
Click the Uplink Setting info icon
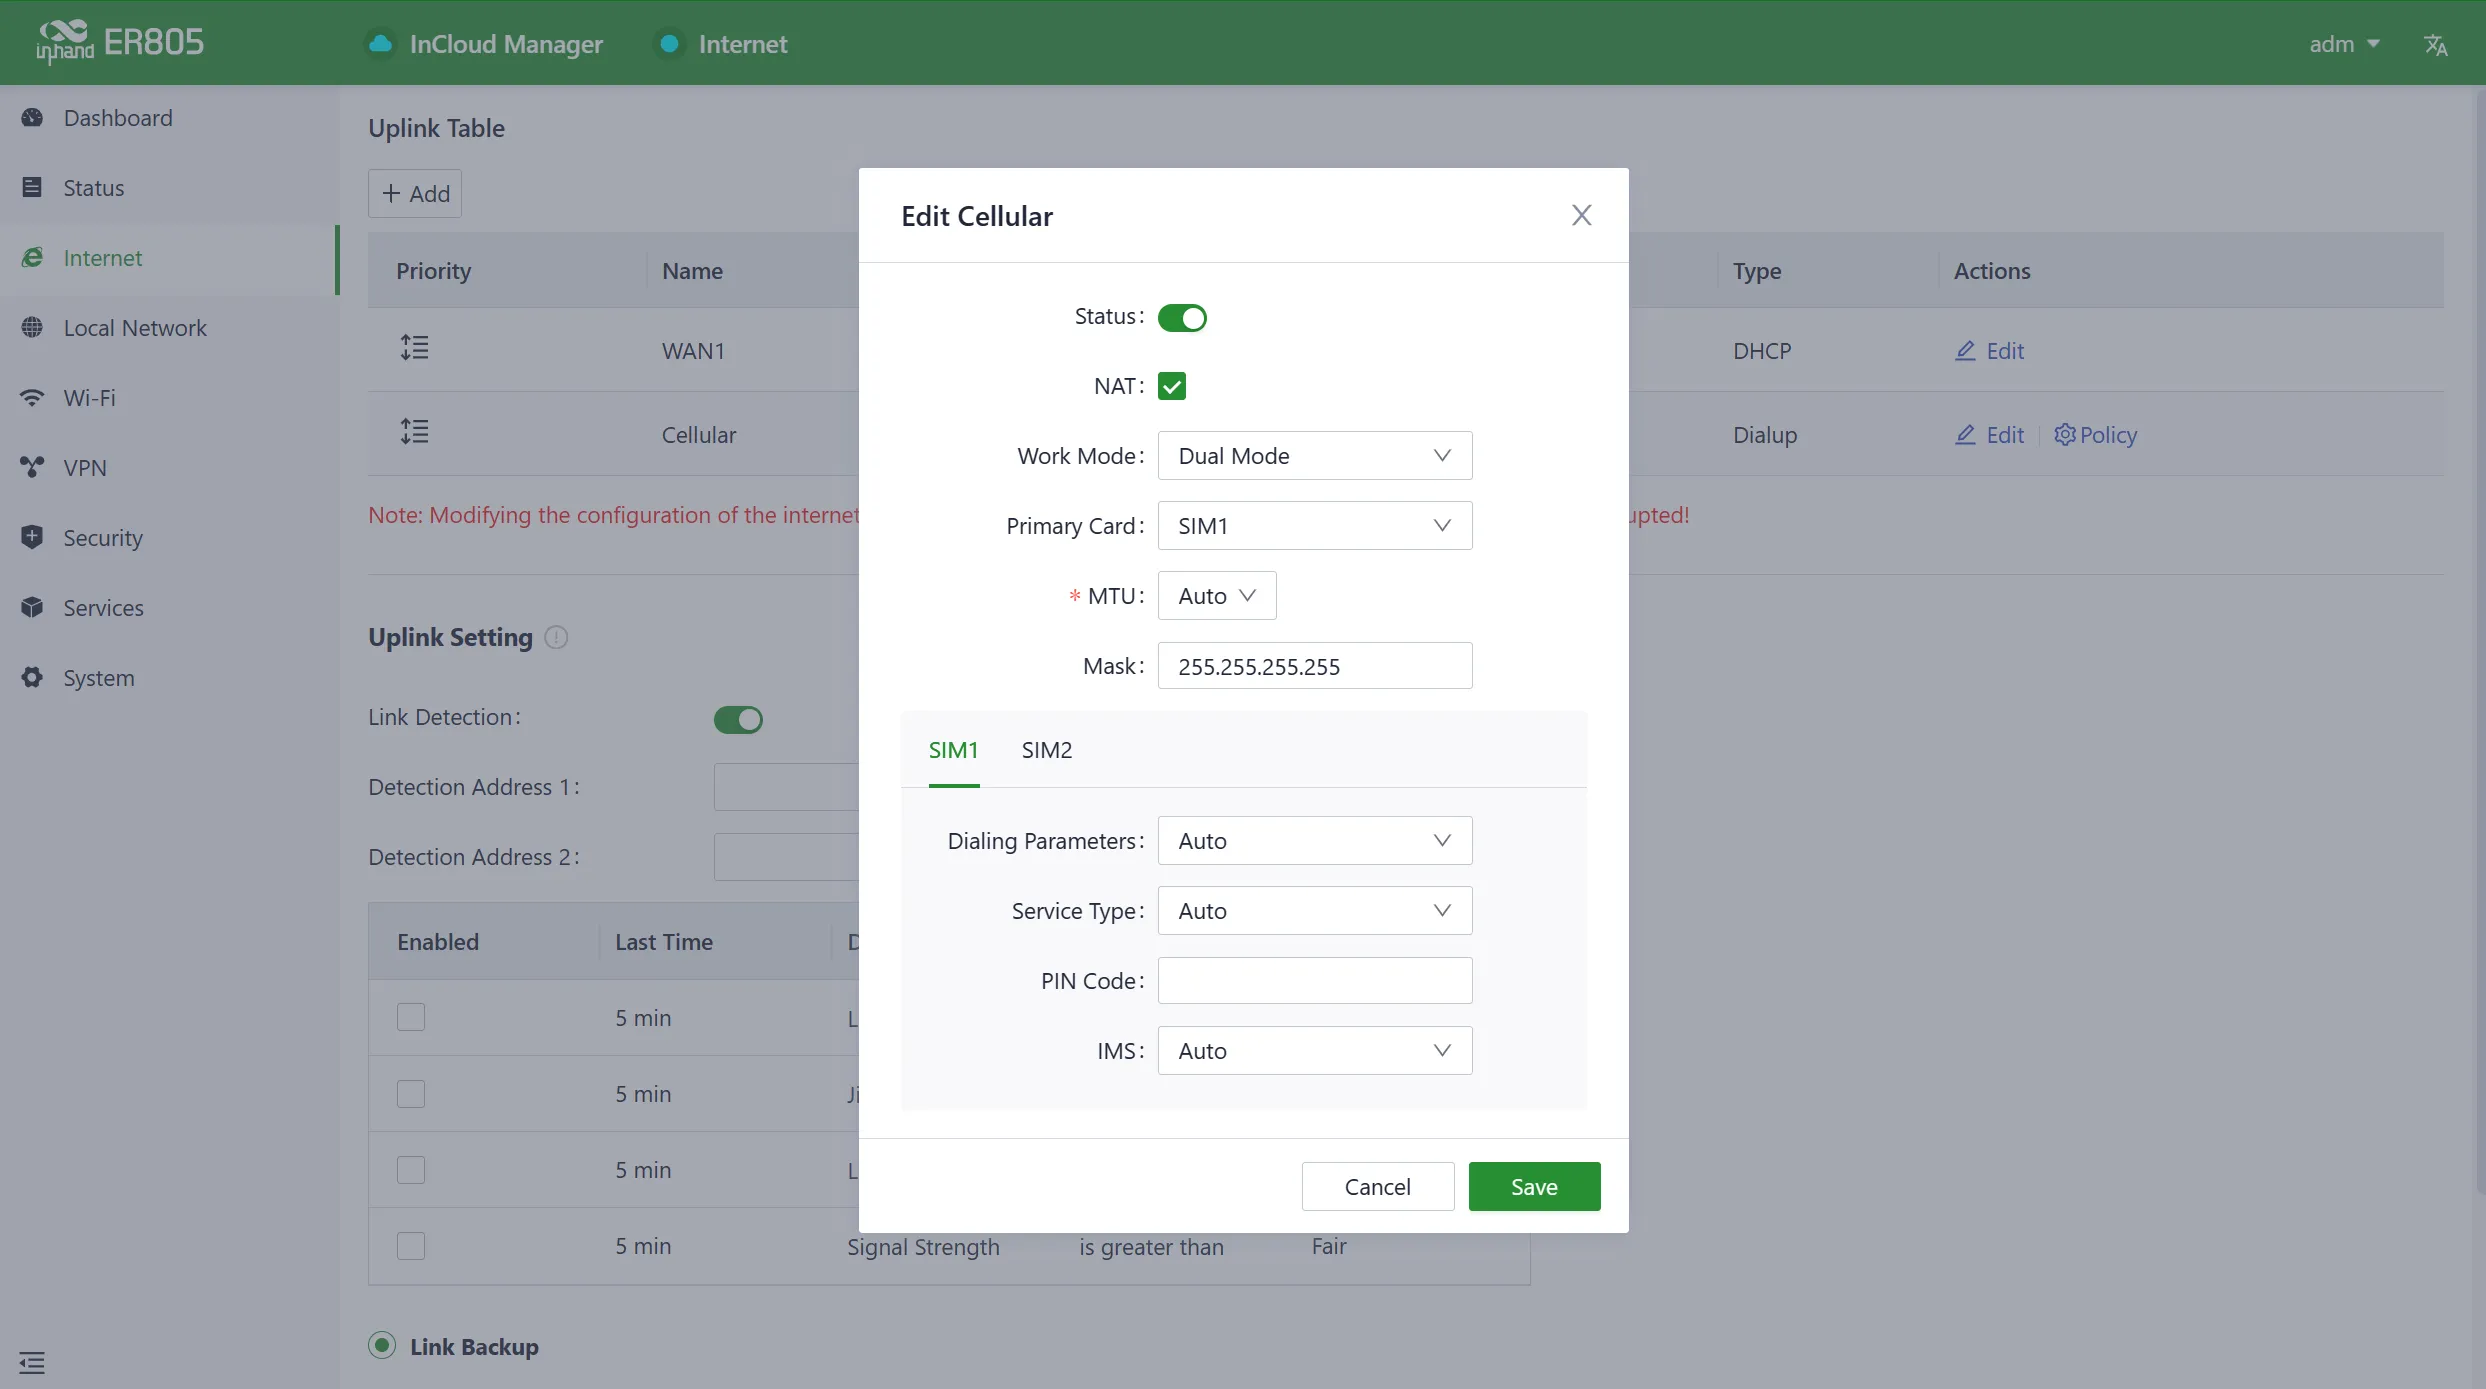click(x=556, y=638)
